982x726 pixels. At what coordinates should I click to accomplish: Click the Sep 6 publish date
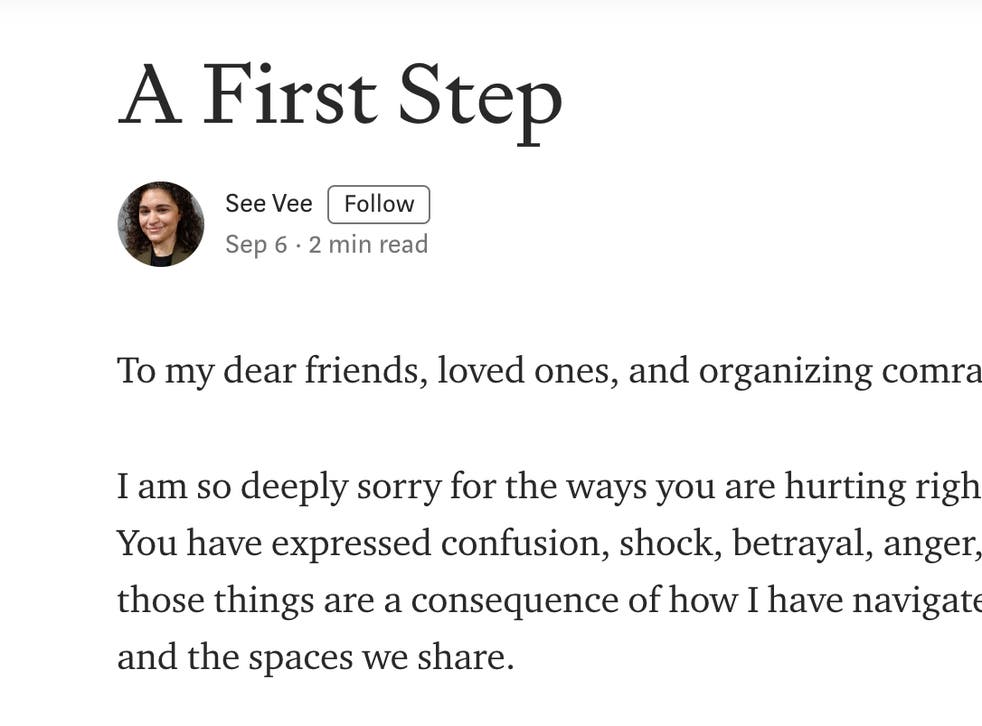pyautogui.click(x=256, y=245)
